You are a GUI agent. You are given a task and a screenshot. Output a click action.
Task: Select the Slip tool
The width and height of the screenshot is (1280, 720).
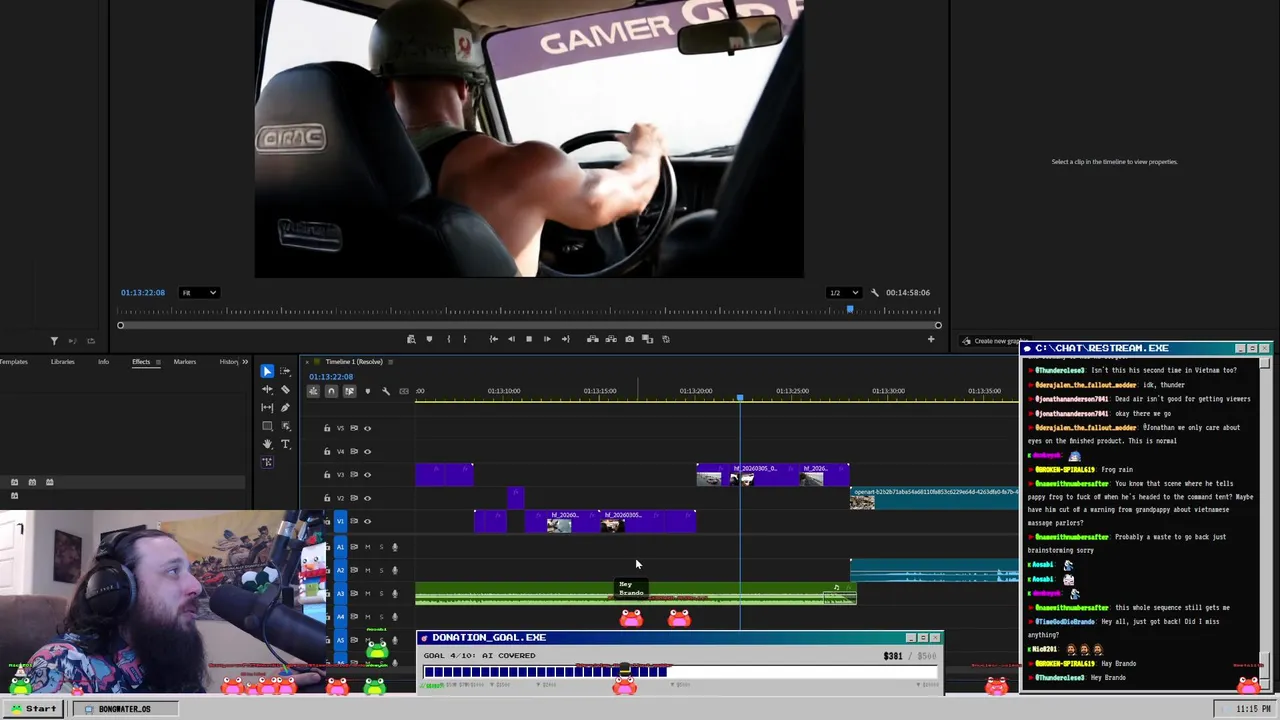click(267, 407)
